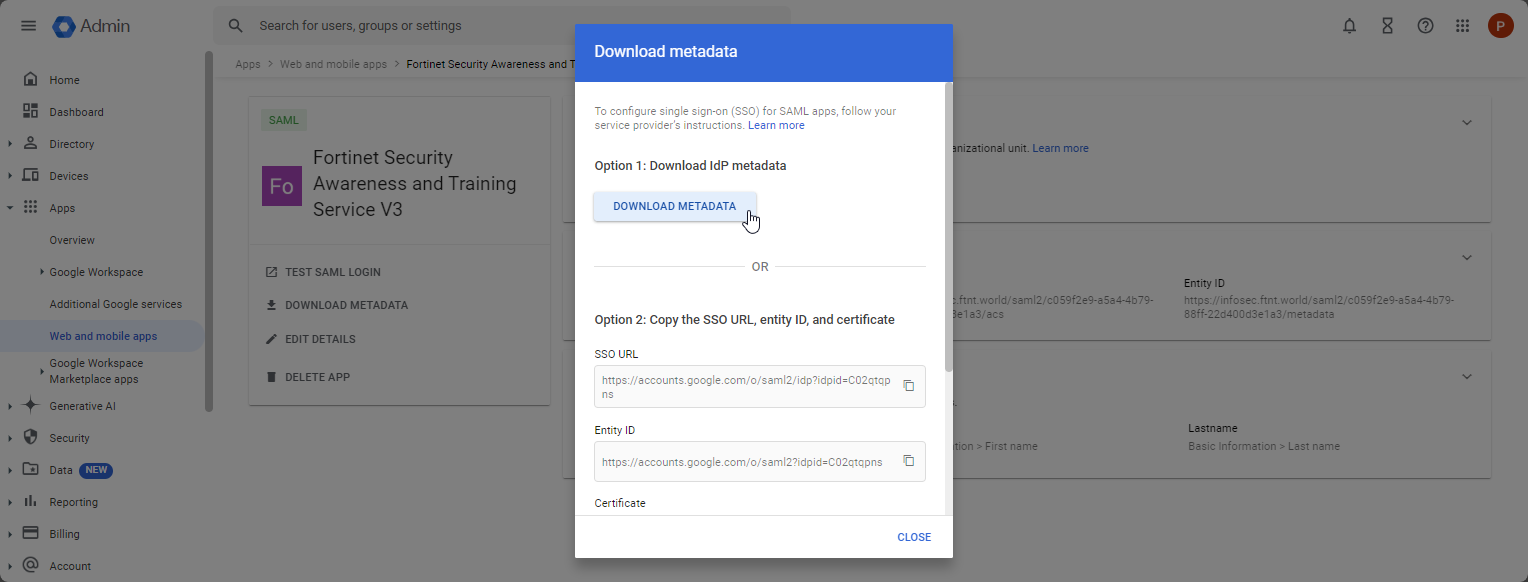Expand the attribute mapping card chevron

click(1467, 377)
